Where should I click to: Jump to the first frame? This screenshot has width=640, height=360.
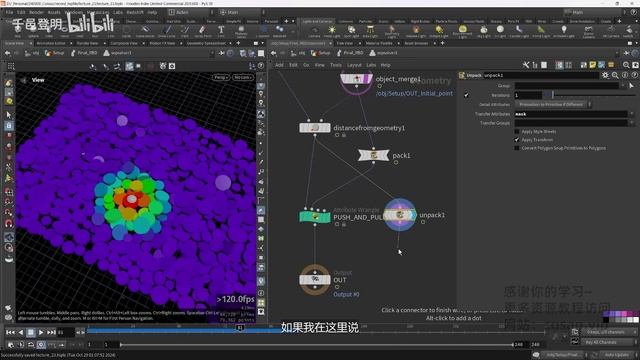pos(10,332)
